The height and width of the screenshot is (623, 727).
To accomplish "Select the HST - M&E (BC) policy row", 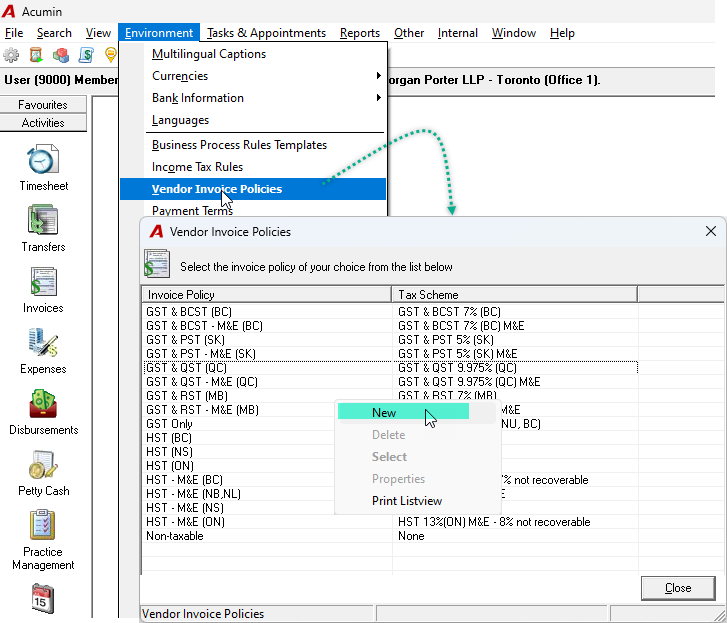I will (x=239, y=480).
